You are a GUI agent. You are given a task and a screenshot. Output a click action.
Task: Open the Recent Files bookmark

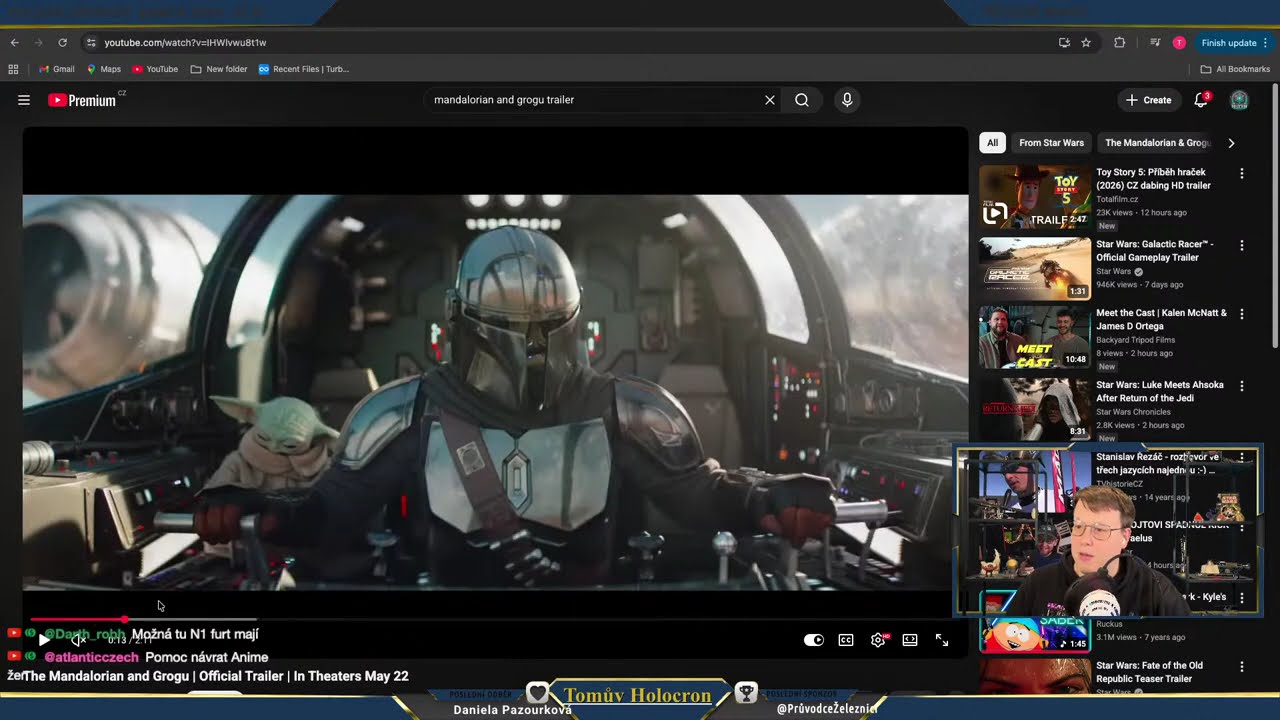[303, 69]
